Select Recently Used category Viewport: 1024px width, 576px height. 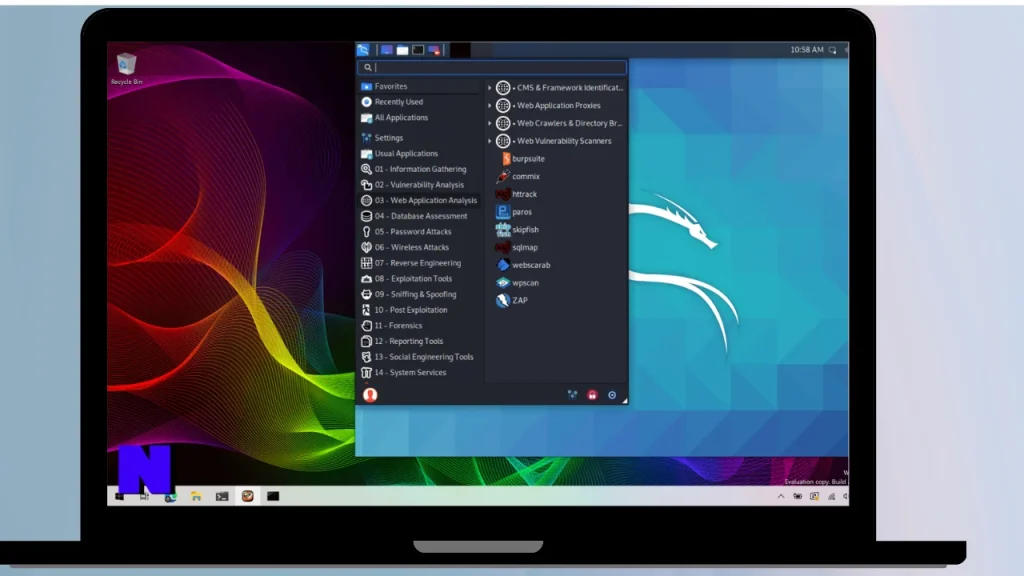pos(419,102)
